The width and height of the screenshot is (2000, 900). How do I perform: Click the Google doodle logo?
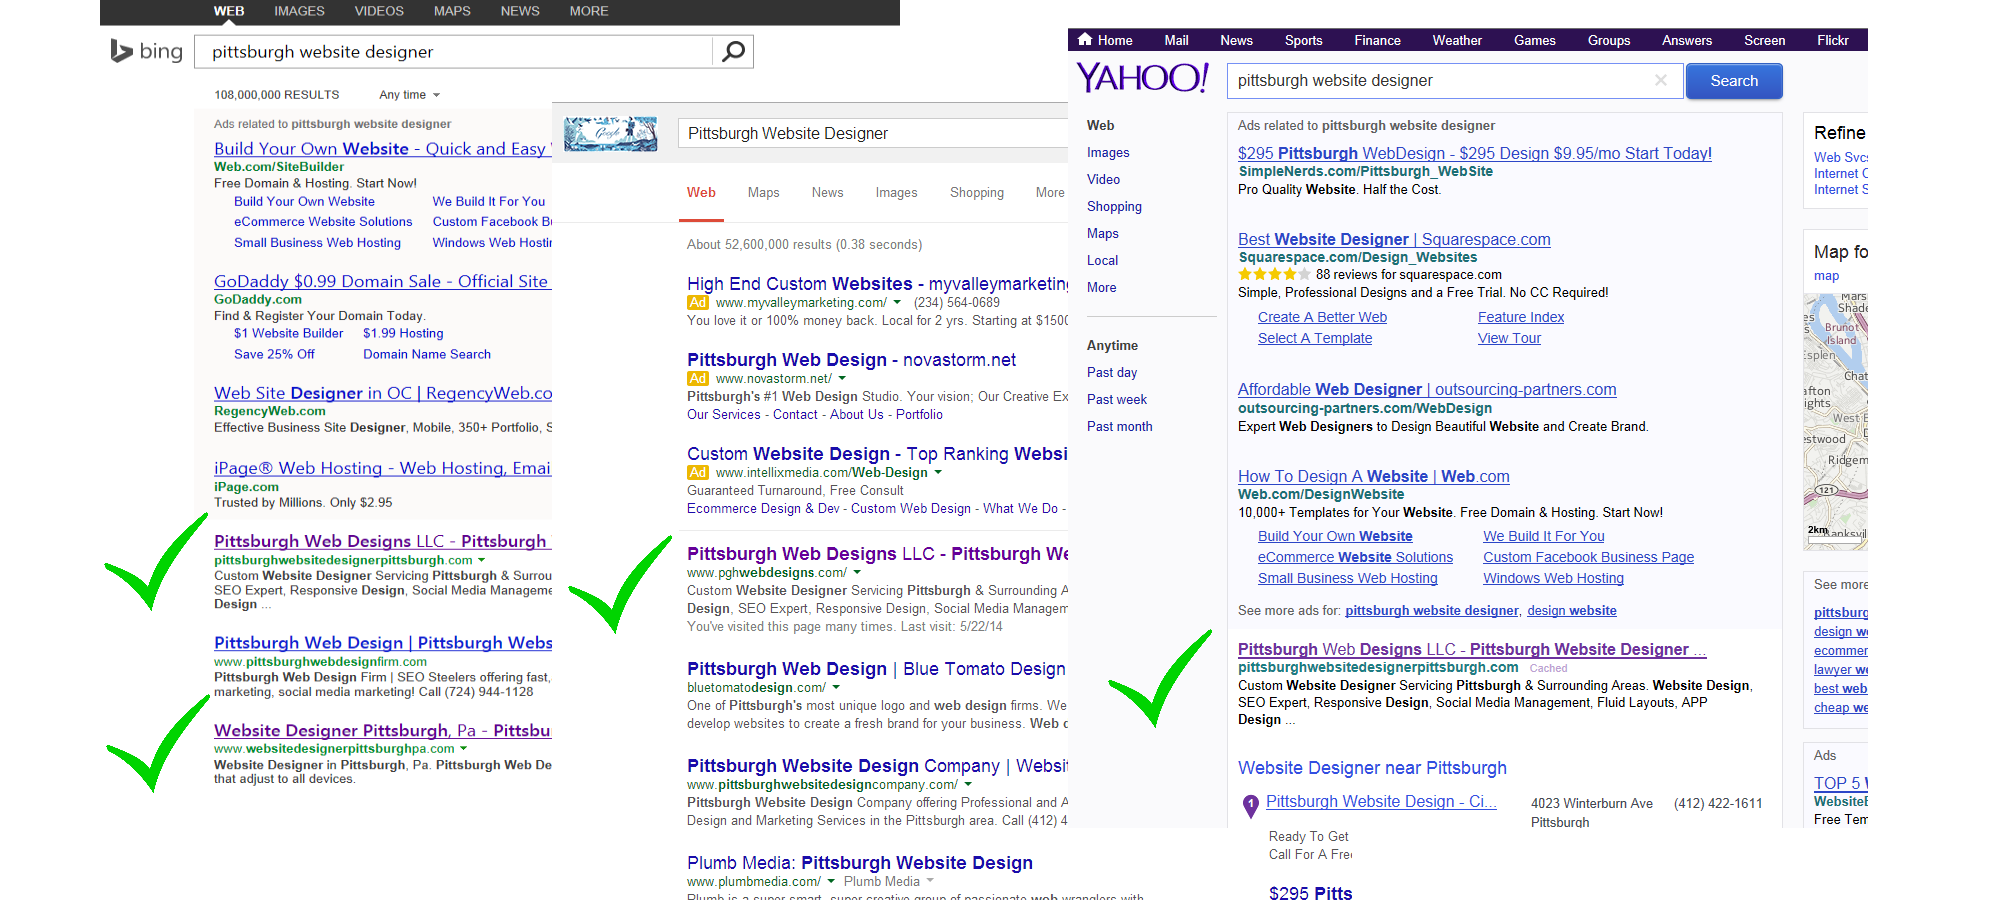coord(610,134)
